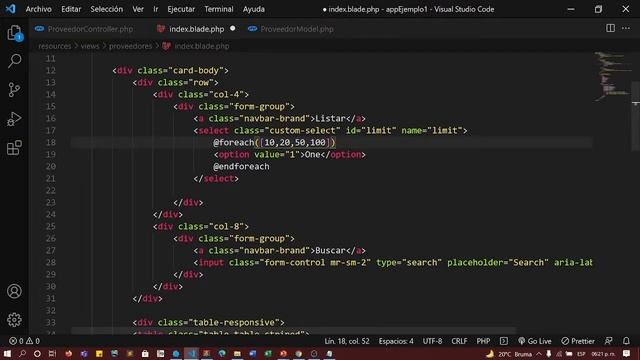640x360 pixels.
Task: Click the taskbar clock
Action: [x=603, y=354]
